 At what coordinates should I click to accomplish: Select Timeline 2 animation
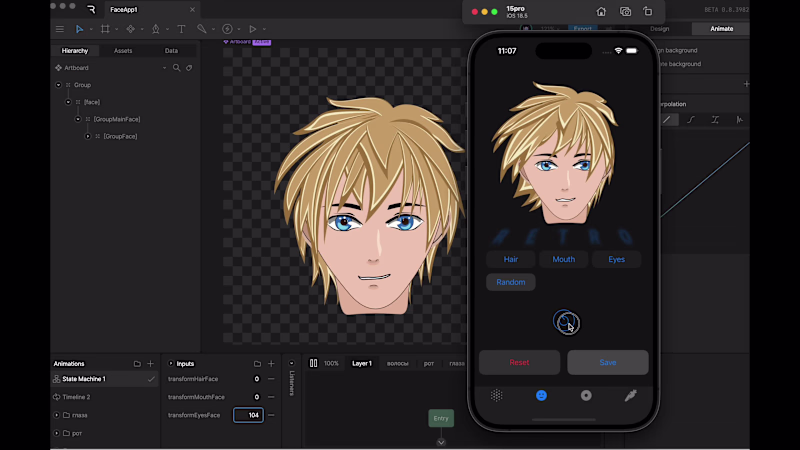pos(76,397)
